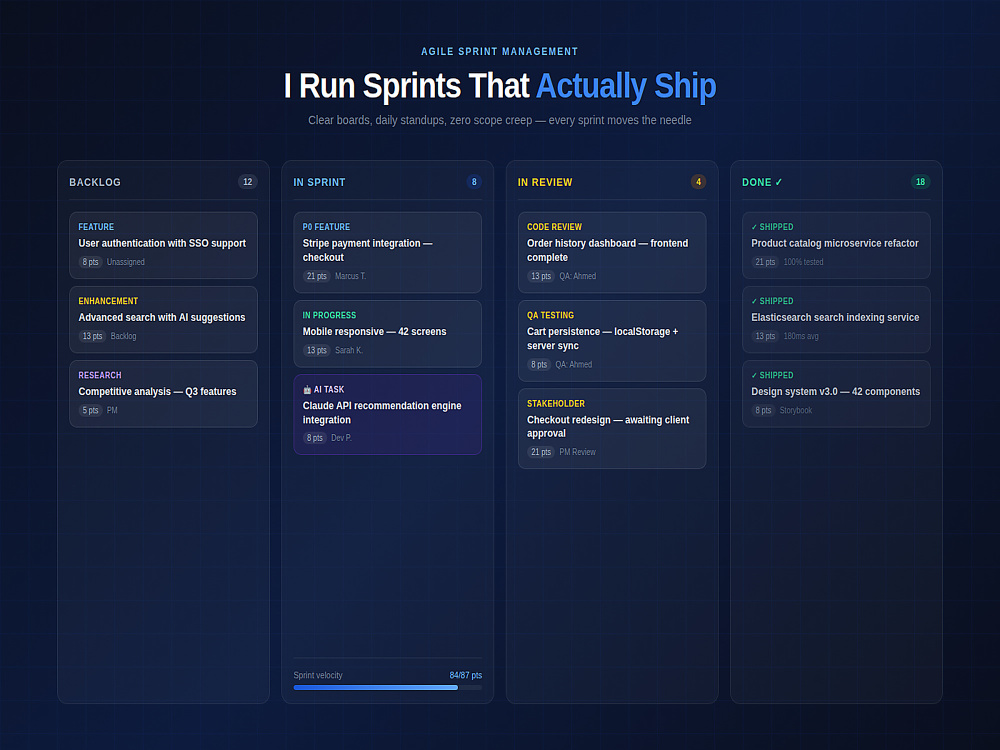Open Mobile responsive 42 screens card

point(388,334)
